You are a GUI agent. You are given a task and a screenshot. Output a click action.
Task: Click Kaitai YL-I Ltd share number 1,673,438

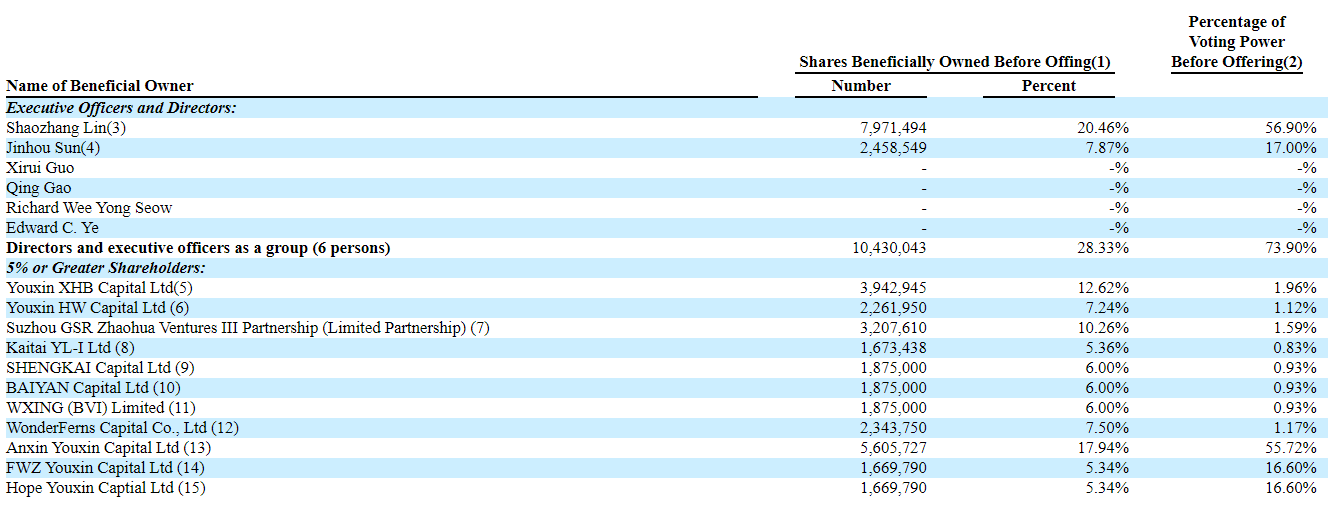coord(893,348)
